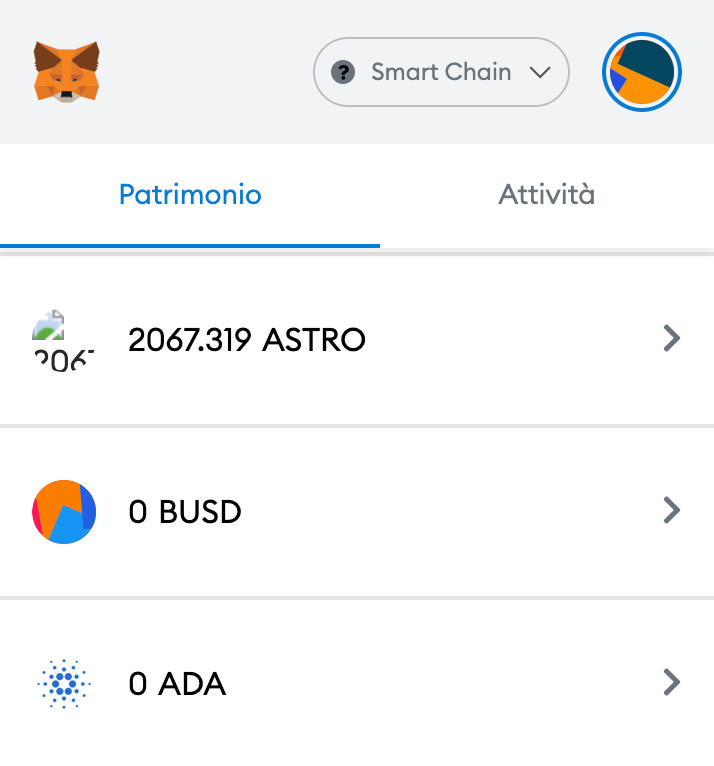This screenshot has width=714, height=766.
Task: Click the ADA symbol text
Action: (x=192, y=683)
